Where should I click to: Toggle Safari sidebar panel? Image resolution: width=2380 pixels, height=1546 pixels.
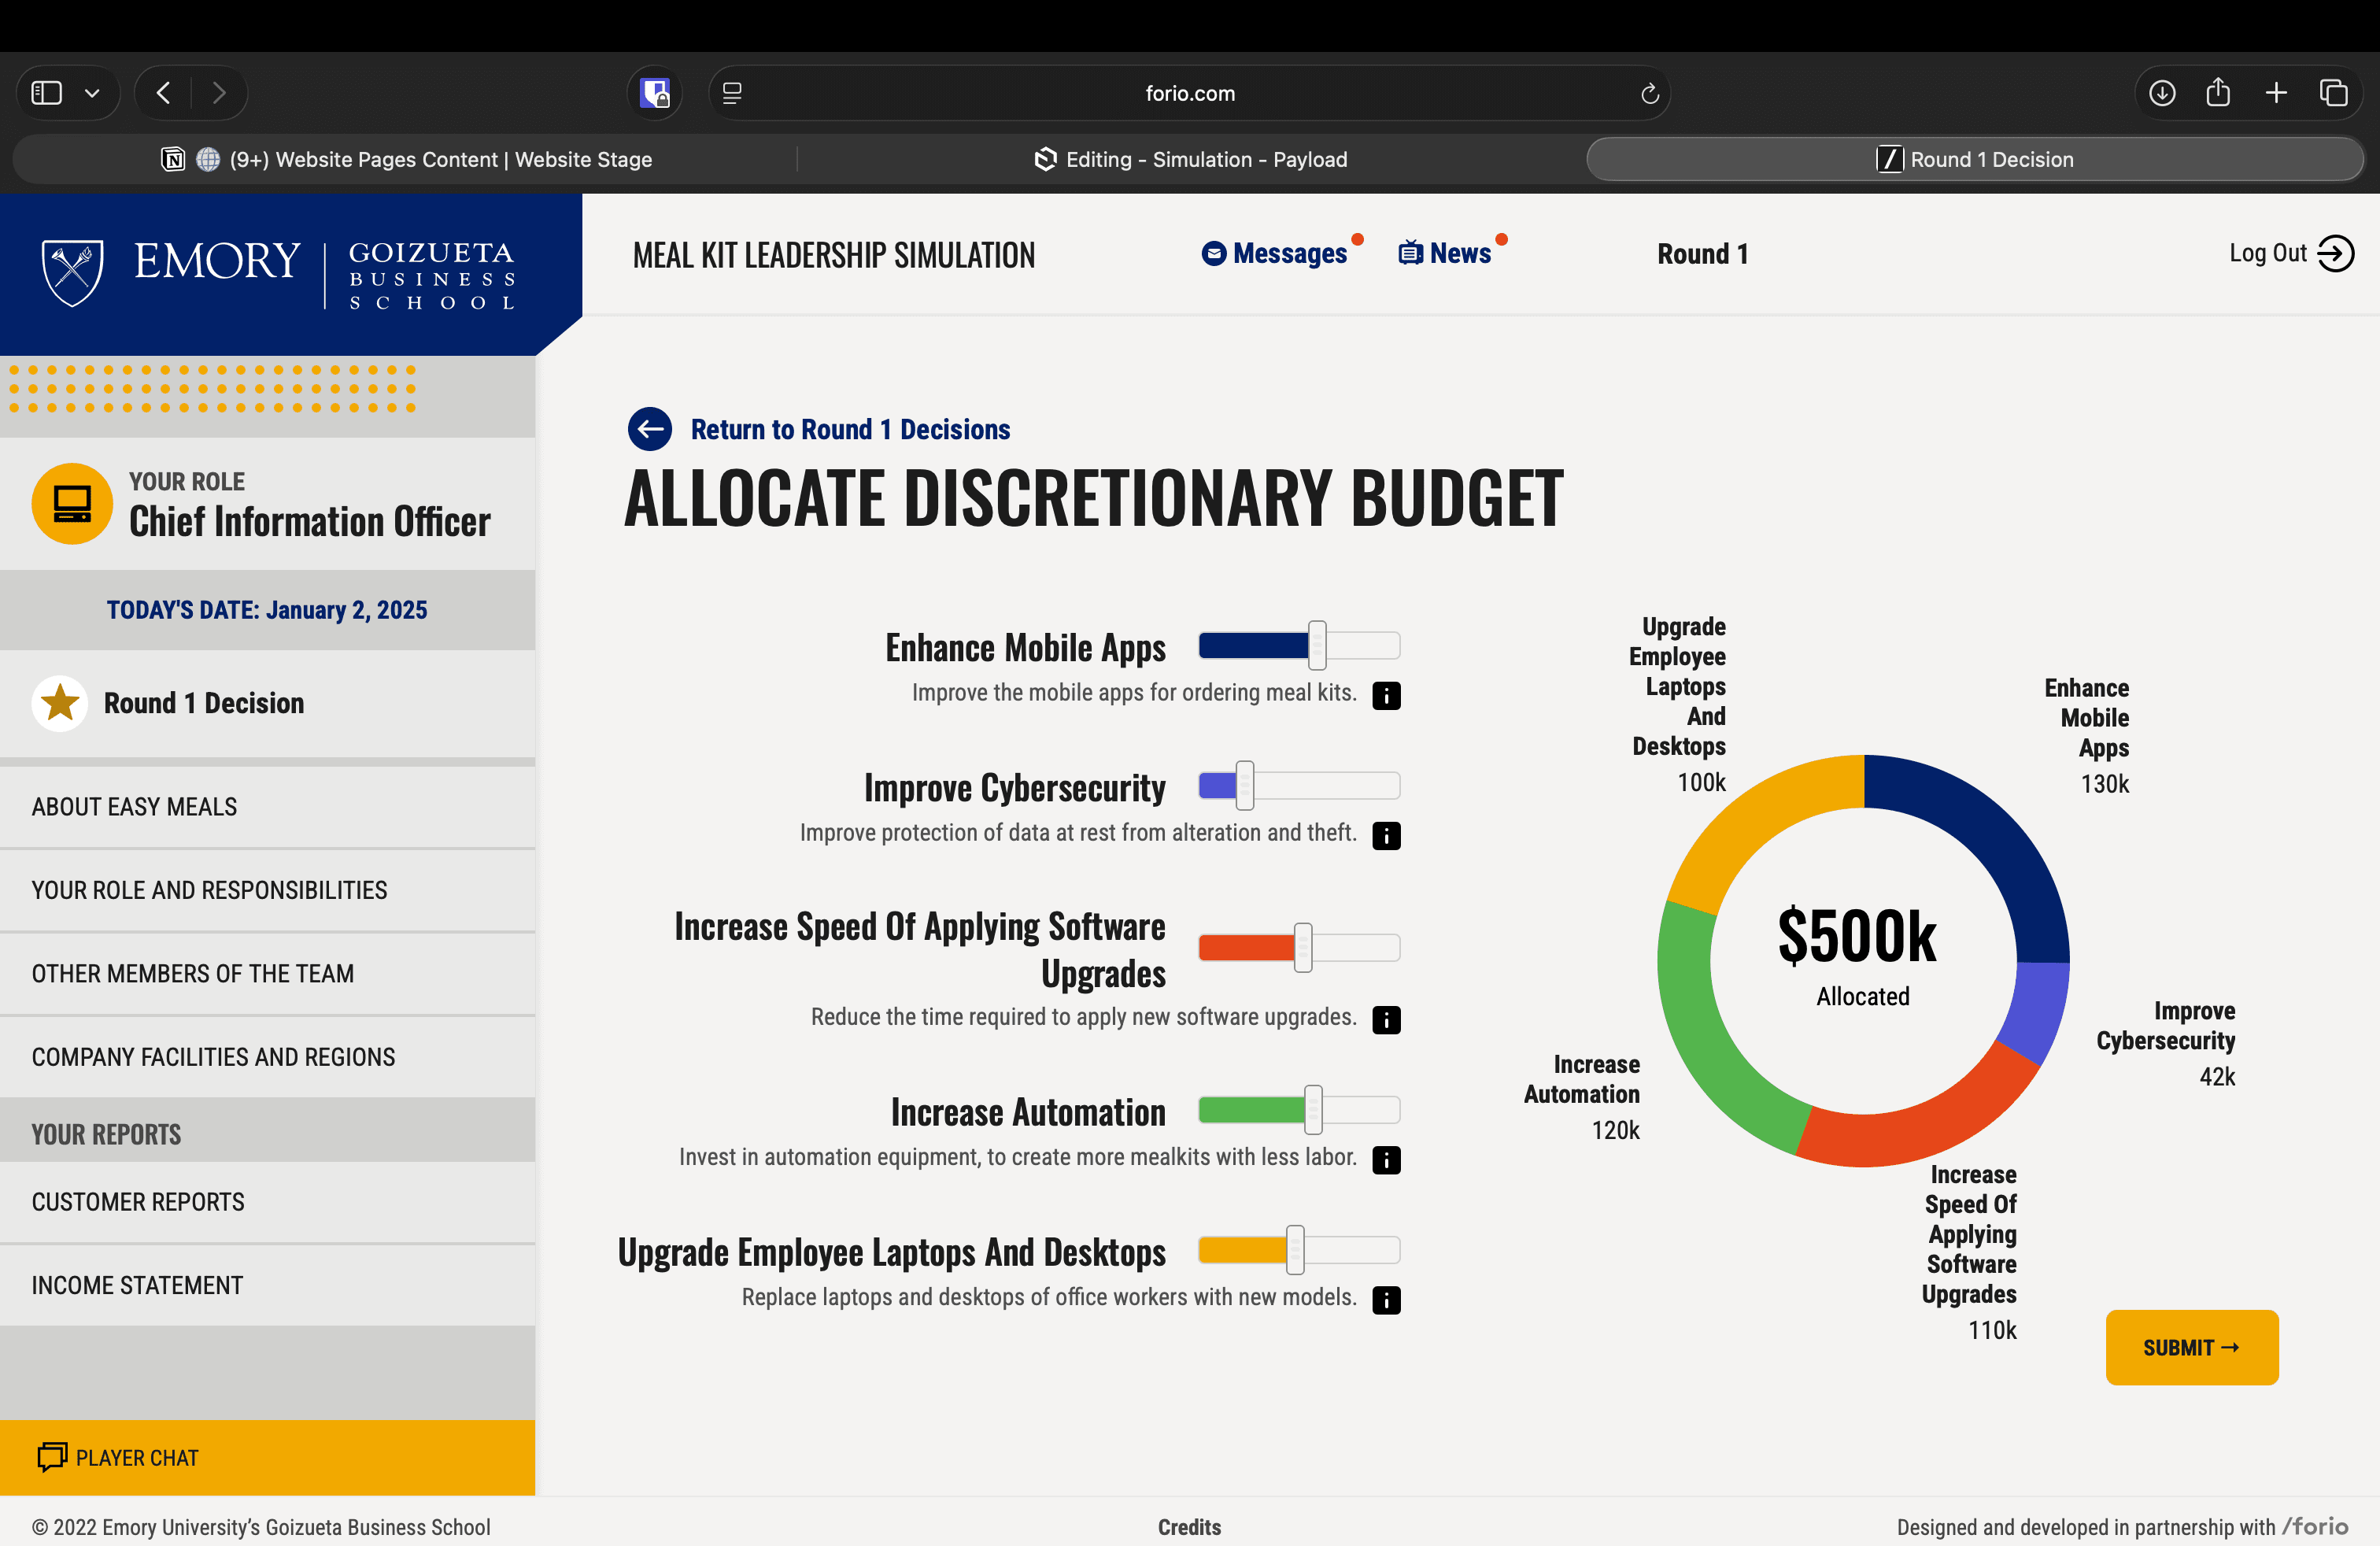47,93
